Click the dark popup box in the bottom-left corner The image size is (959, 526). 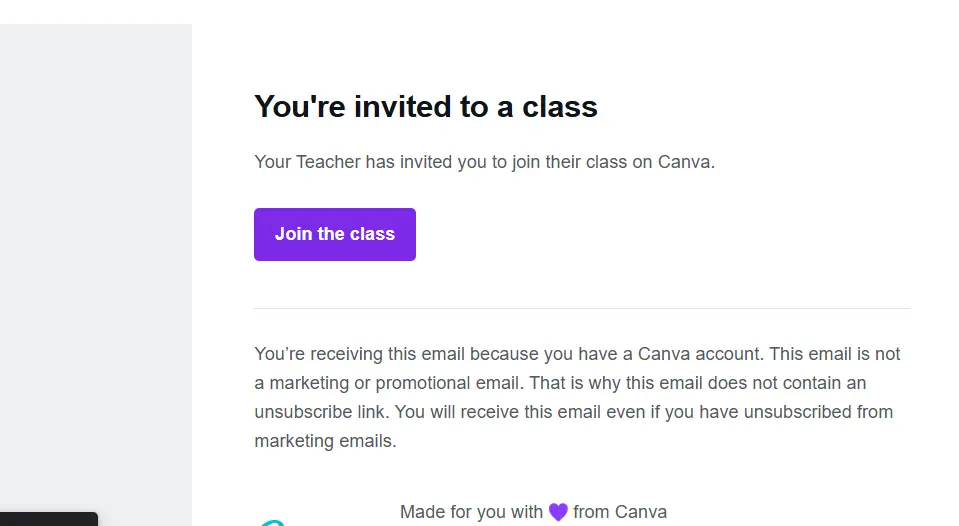click(x=49, y=519)
